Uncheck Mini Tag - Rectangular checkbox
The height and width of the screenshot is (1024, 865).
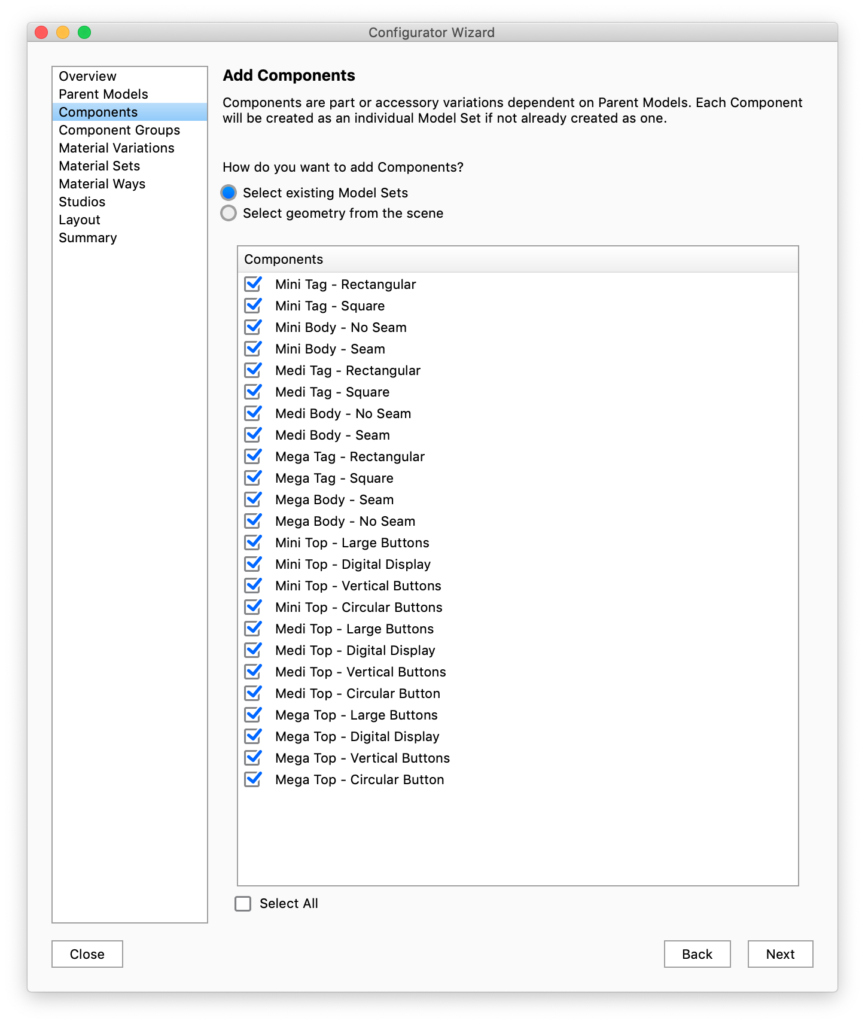pos(252,284)
